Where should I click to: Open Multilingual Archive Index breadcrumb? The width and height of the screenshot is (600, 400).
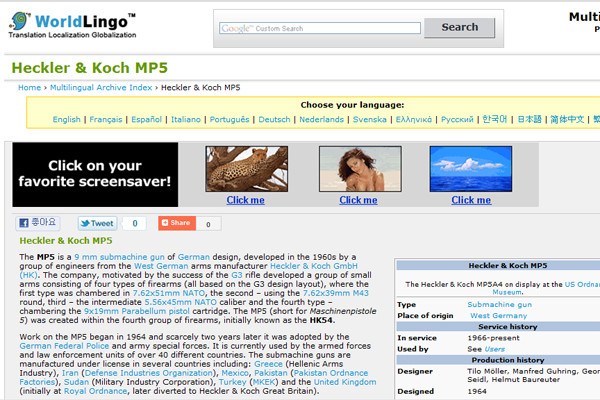[x=103, y=88]
